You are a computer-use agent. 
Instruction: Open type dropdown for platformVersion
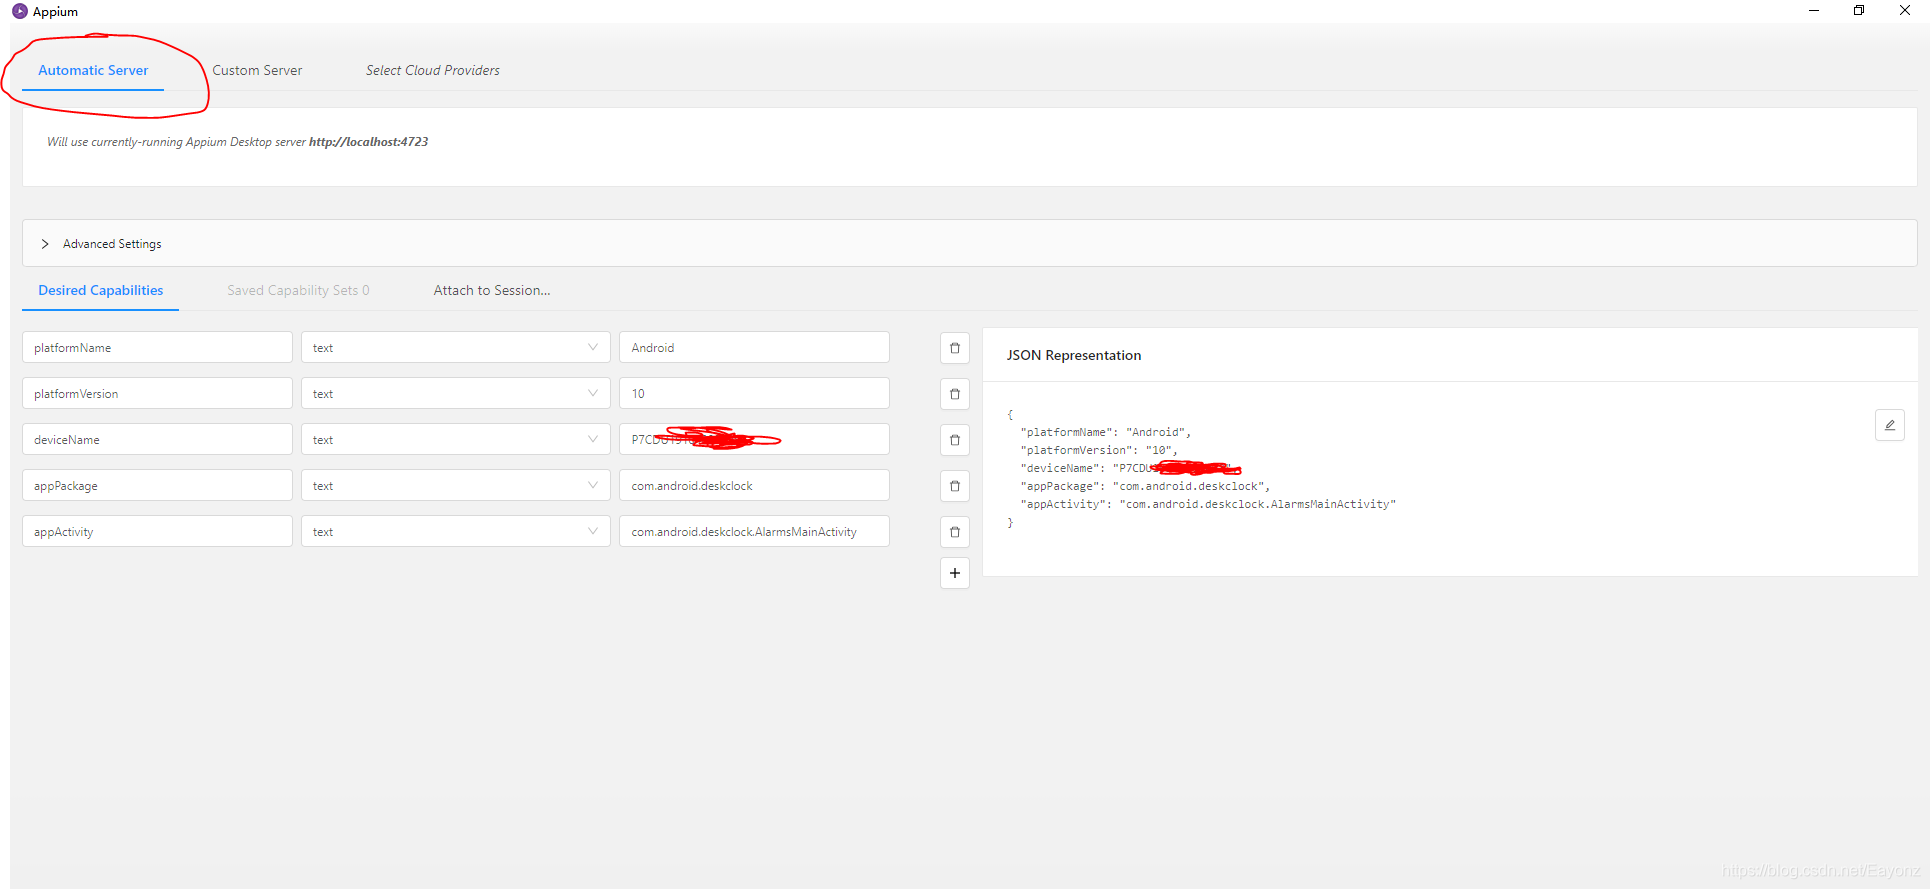[455, 394]
